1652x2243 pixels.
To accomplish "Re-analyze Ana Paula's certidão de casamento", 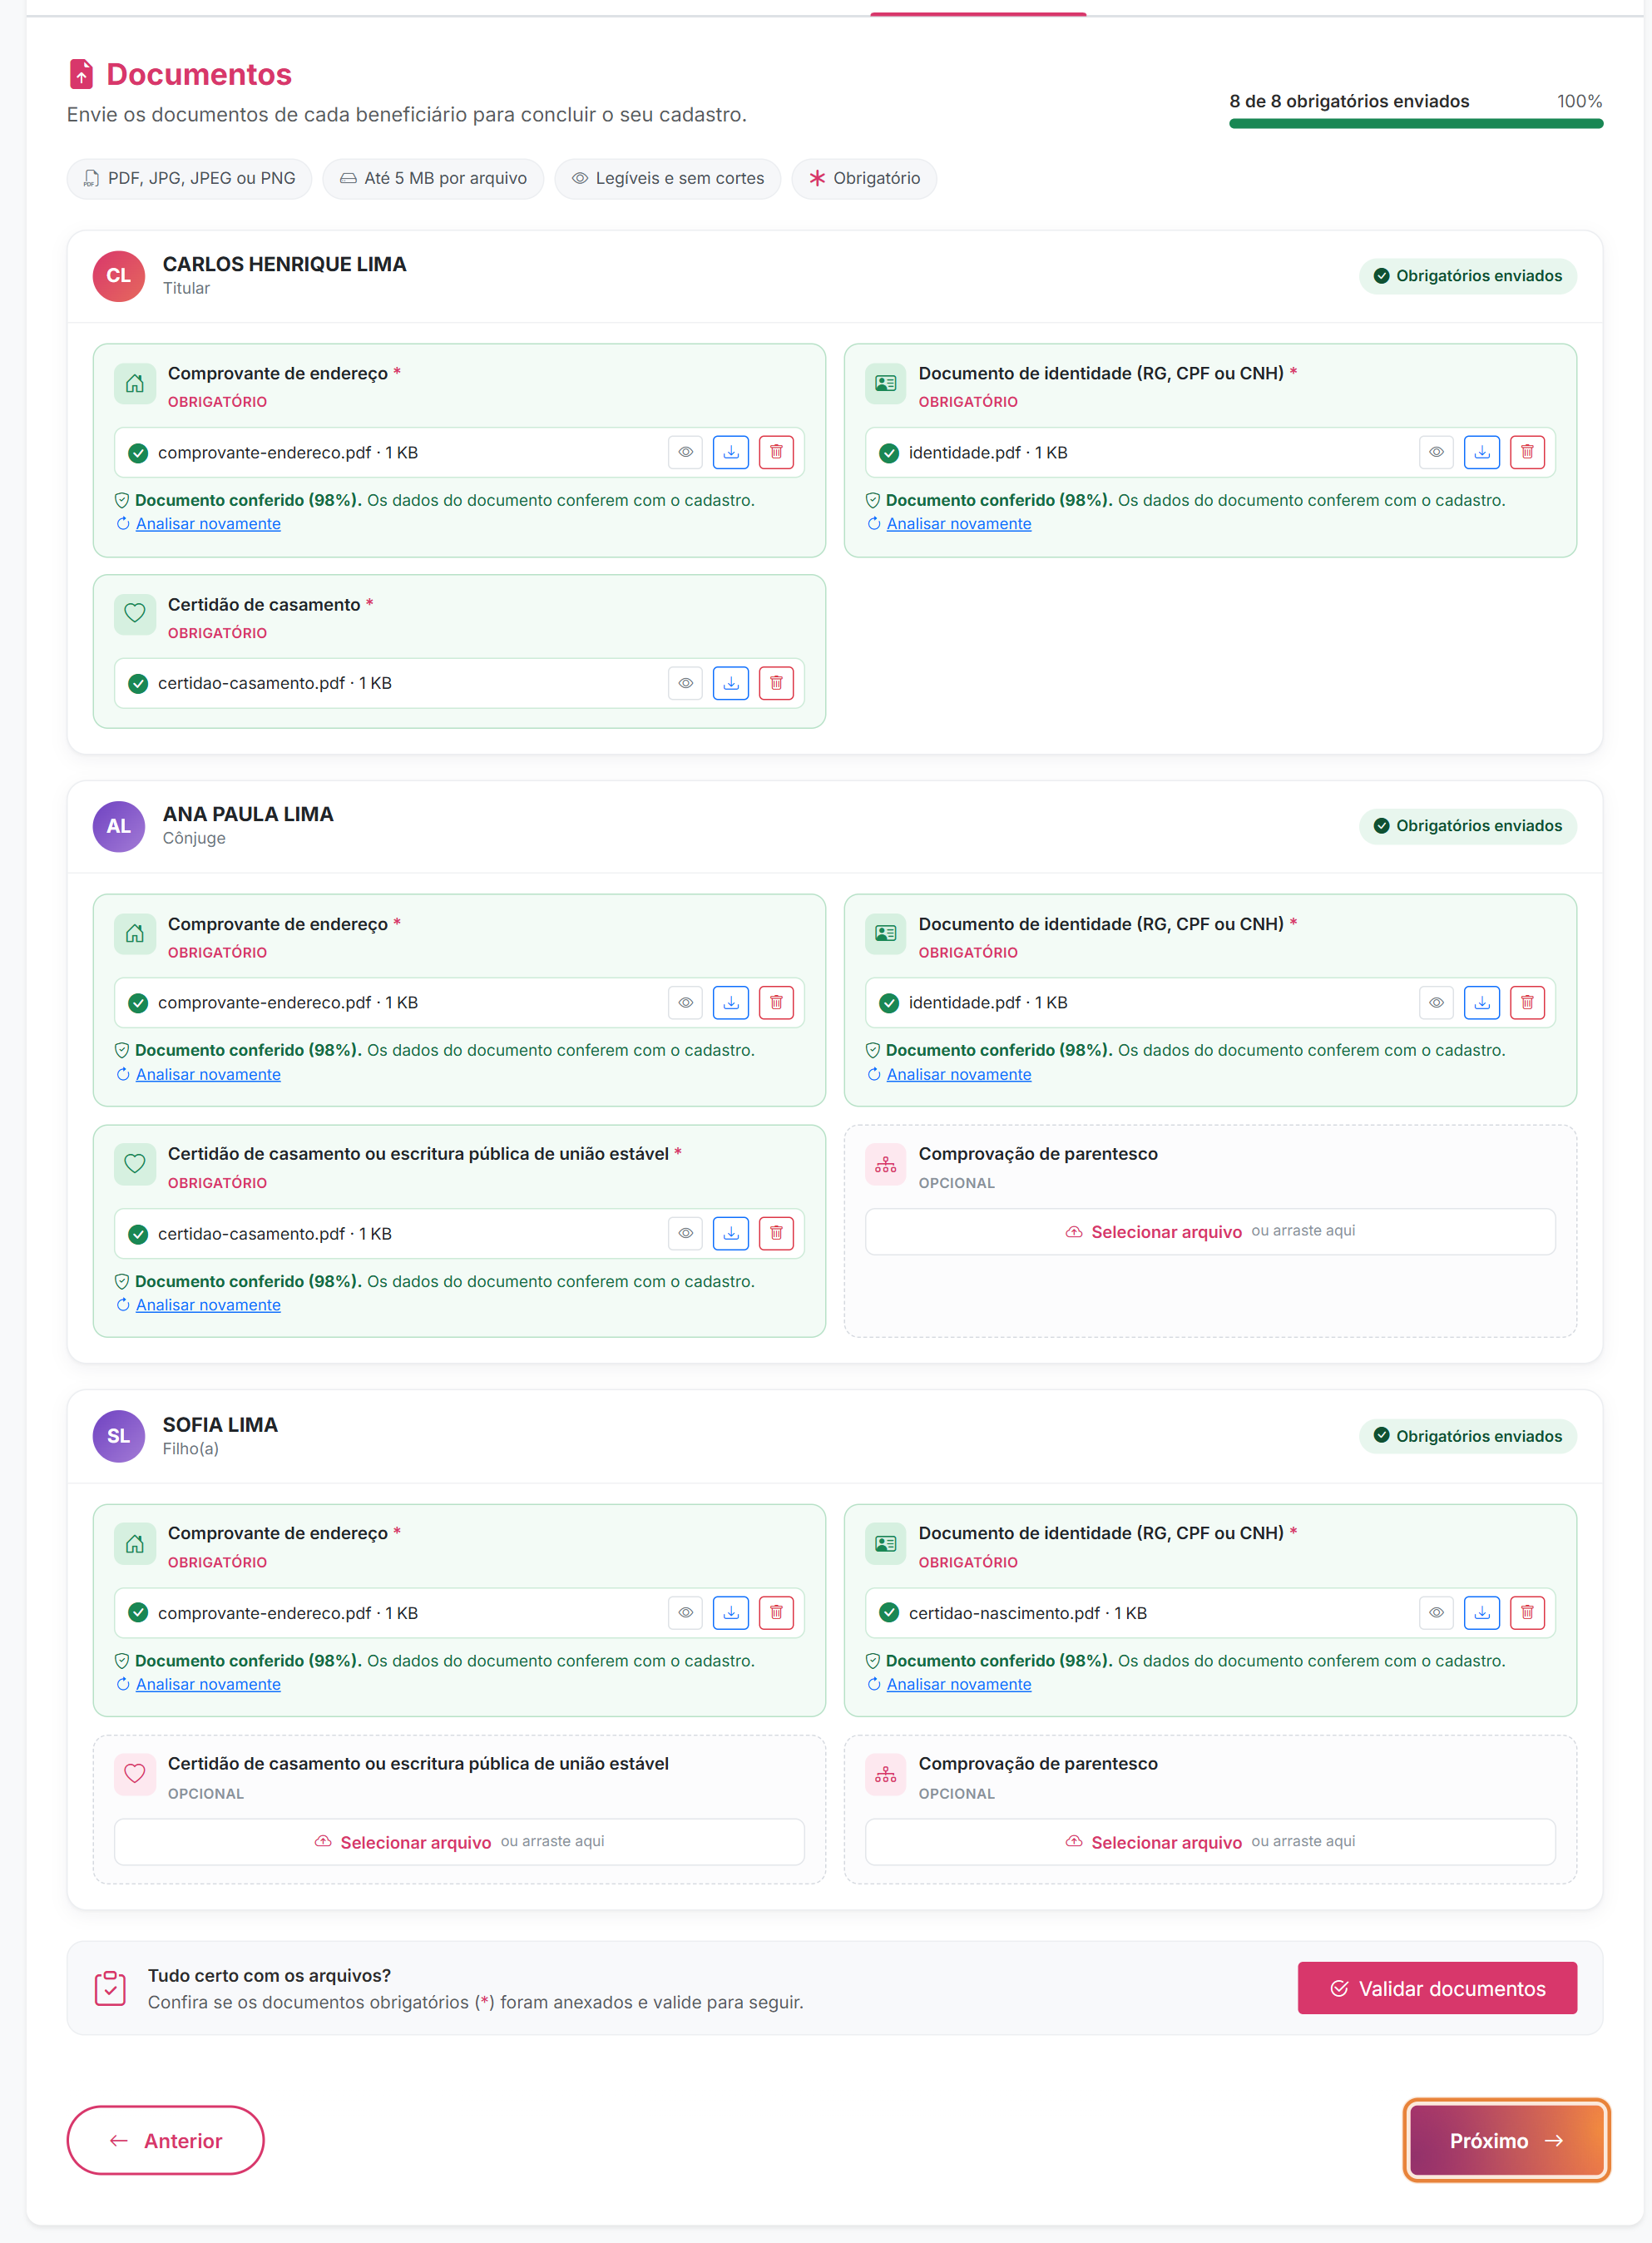I will coord(208,1305).
